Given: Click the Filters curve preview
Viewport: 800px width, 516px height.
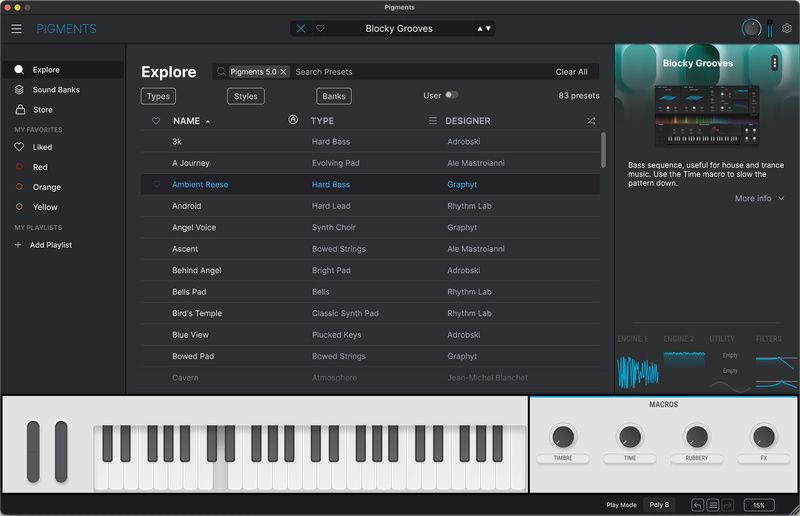Looking at the screenshot, I should point(775,372).
